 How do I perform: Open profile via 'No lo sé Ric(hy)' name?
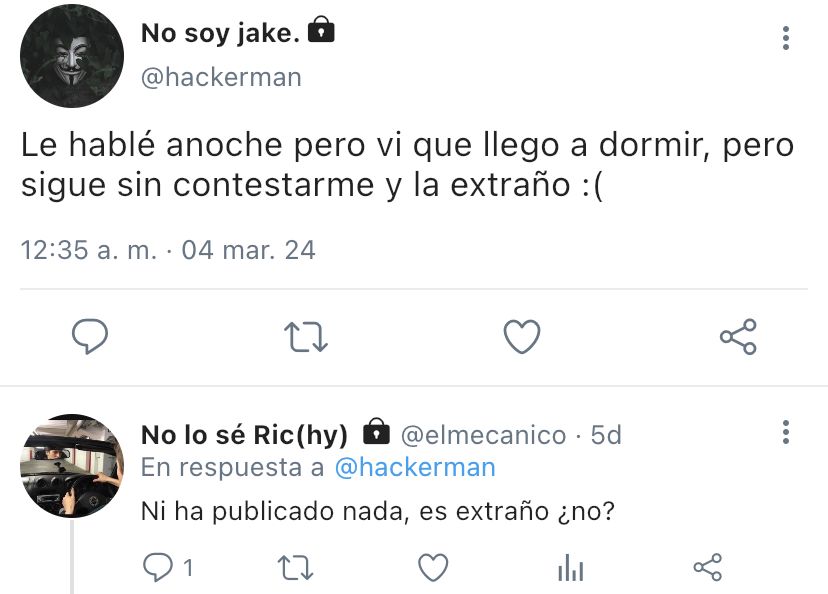pos(244,435)
